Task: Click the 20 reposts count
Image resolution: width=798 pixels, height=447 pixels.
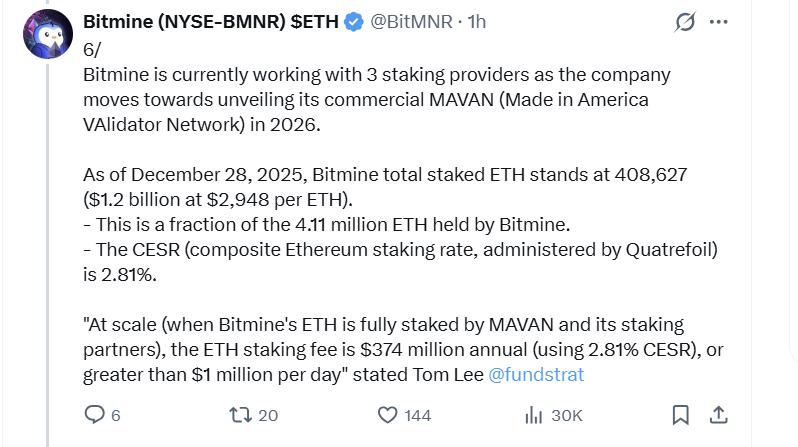Action: [x=268, y=414]
